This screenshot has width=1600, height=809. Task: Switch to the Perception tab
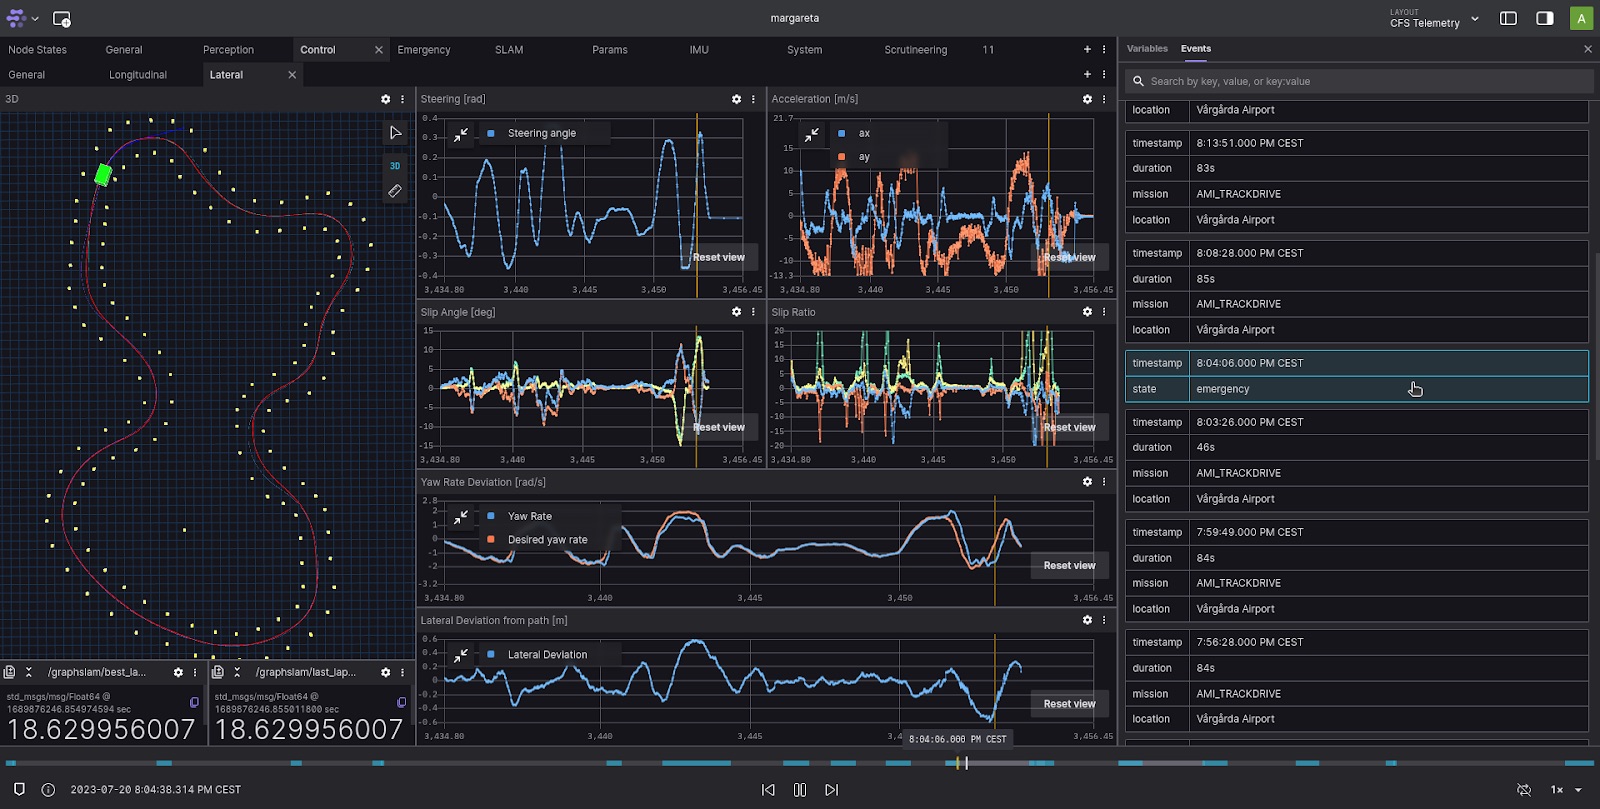(228, 50)
